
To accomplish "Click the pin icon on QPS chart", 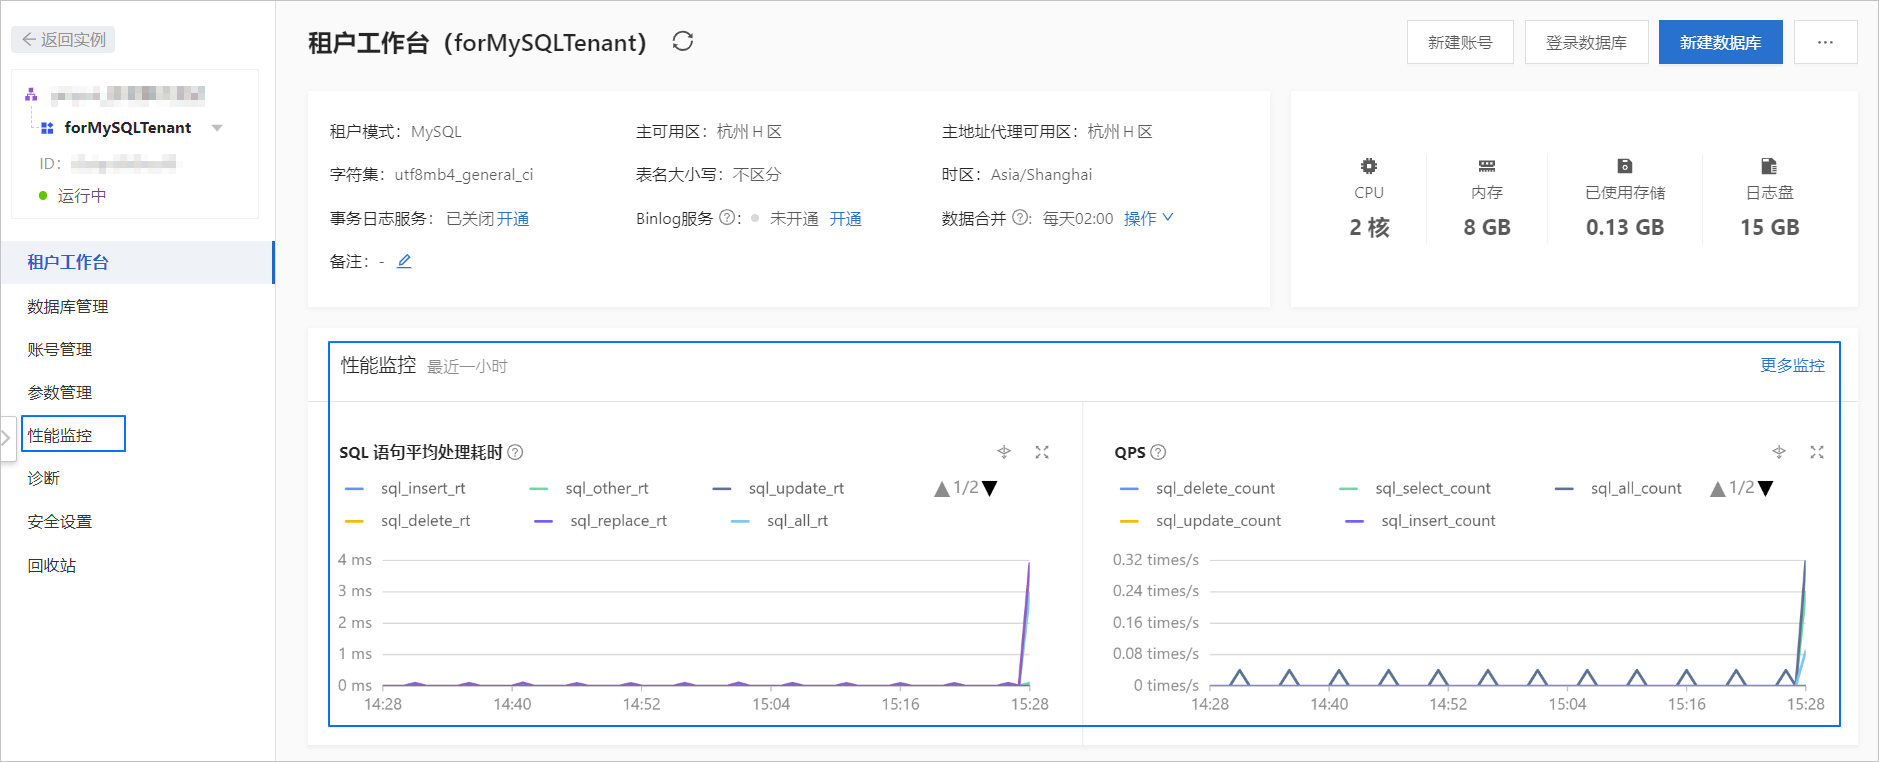I will click(1779, 452).
